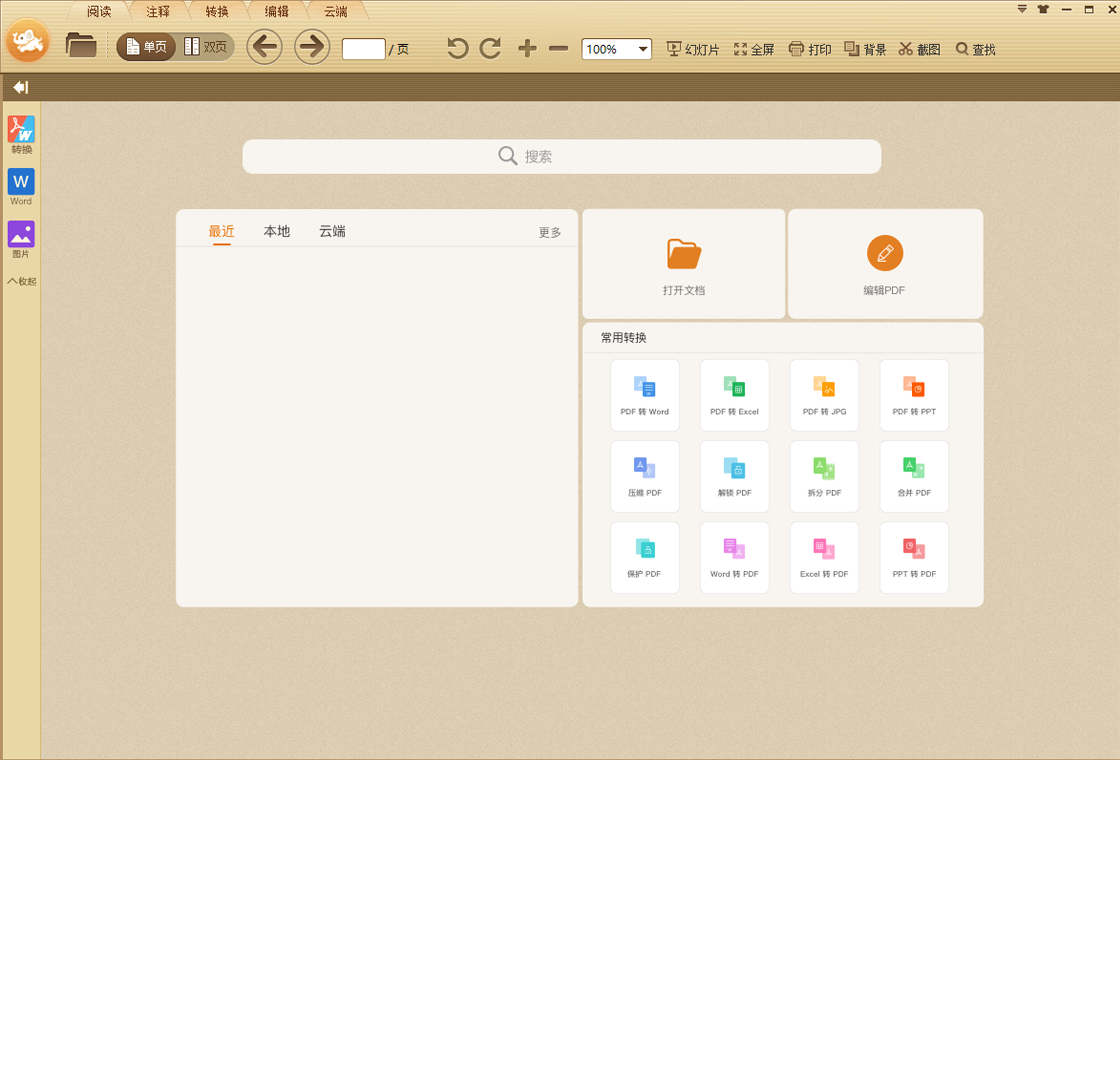
Task: Select the 本地 files tab
Action: 277,231
